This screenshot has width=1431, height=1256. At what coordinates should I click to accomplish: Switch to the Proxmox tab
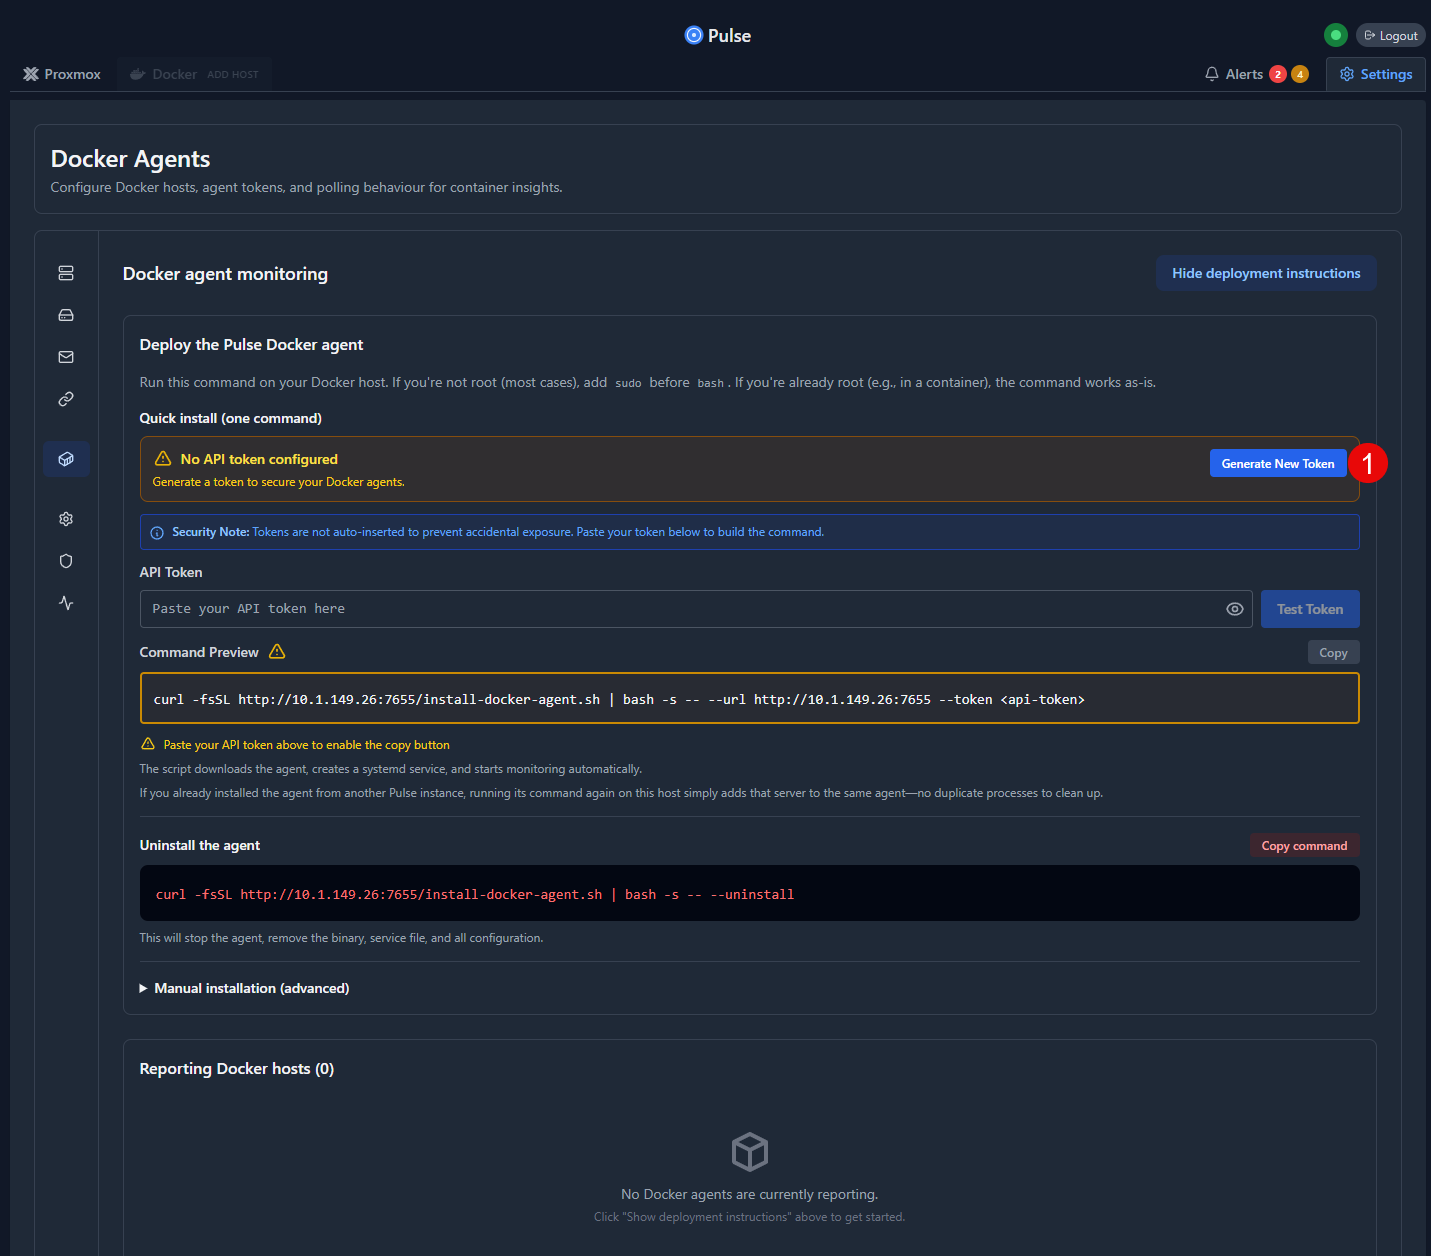(62, 74)
